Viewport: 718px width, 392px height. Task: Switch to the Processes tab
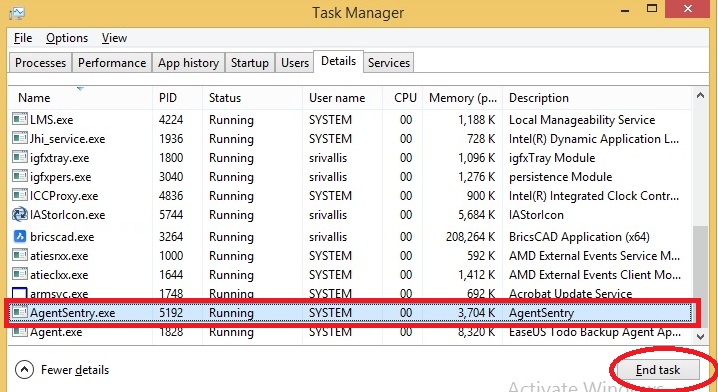[40, 63]
